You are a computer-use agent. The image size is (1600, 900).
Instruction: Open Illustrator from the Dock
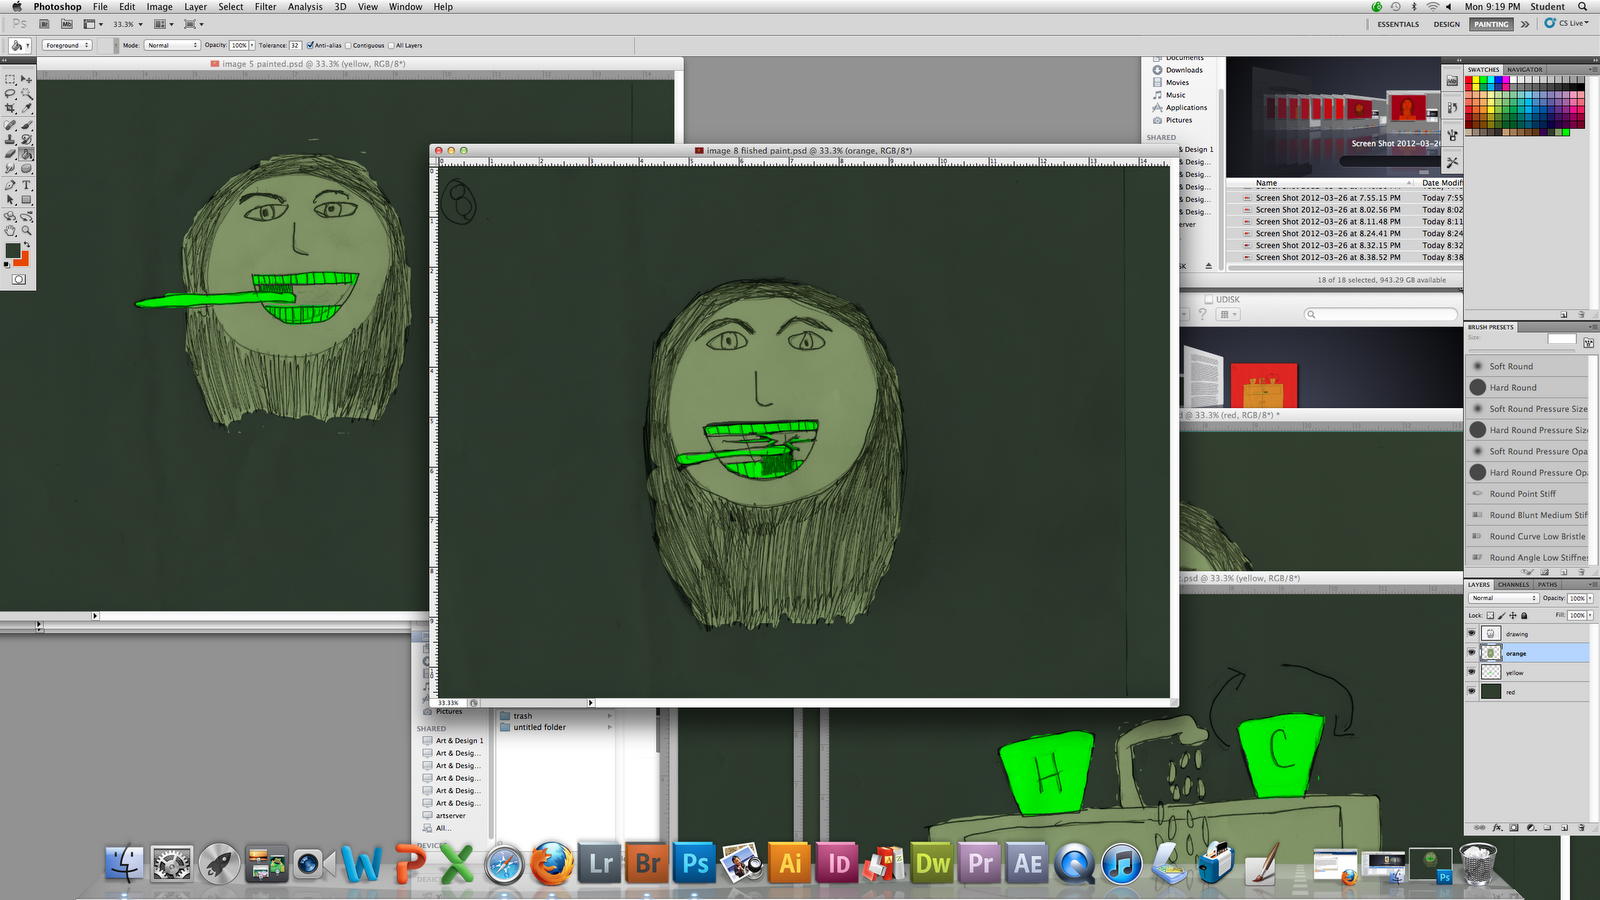pyautogui.click(x=790, y=863)
